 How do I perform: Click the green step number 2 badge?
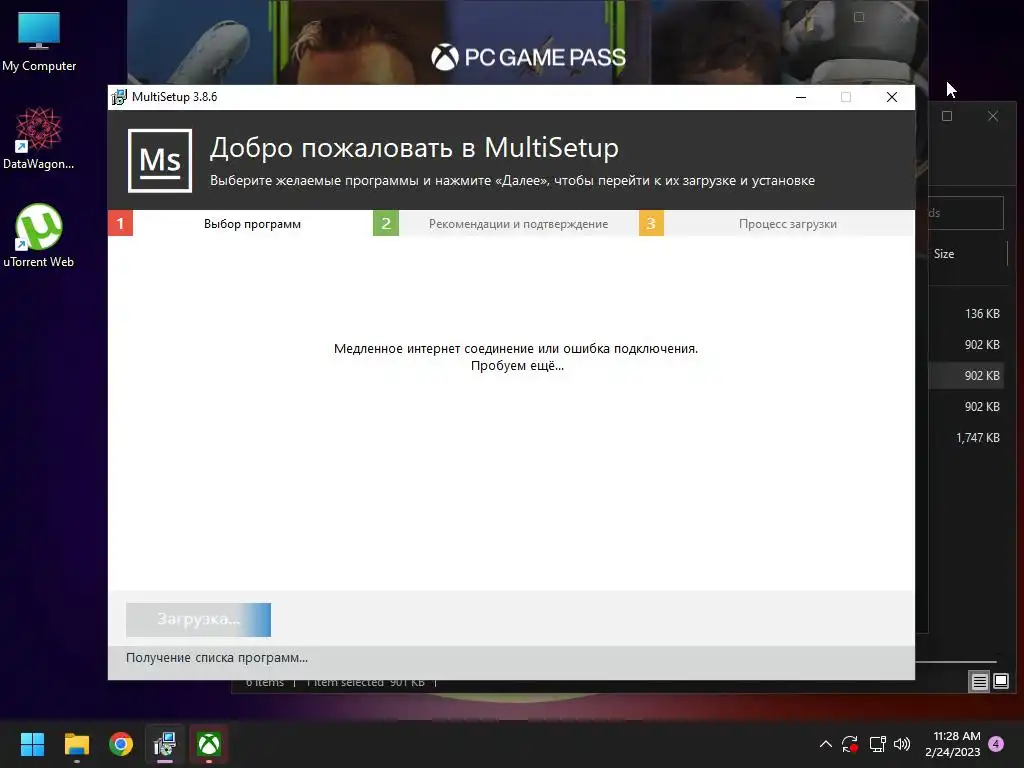[x=386, y=223]
